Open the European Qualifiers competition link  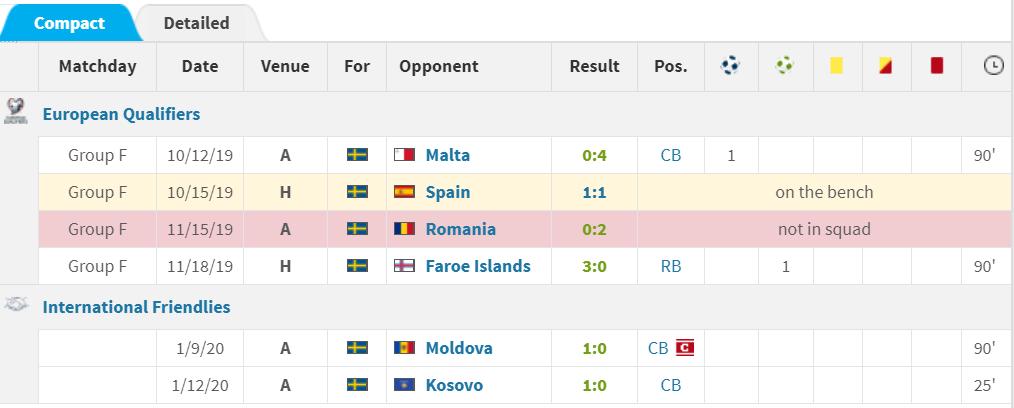121,114
